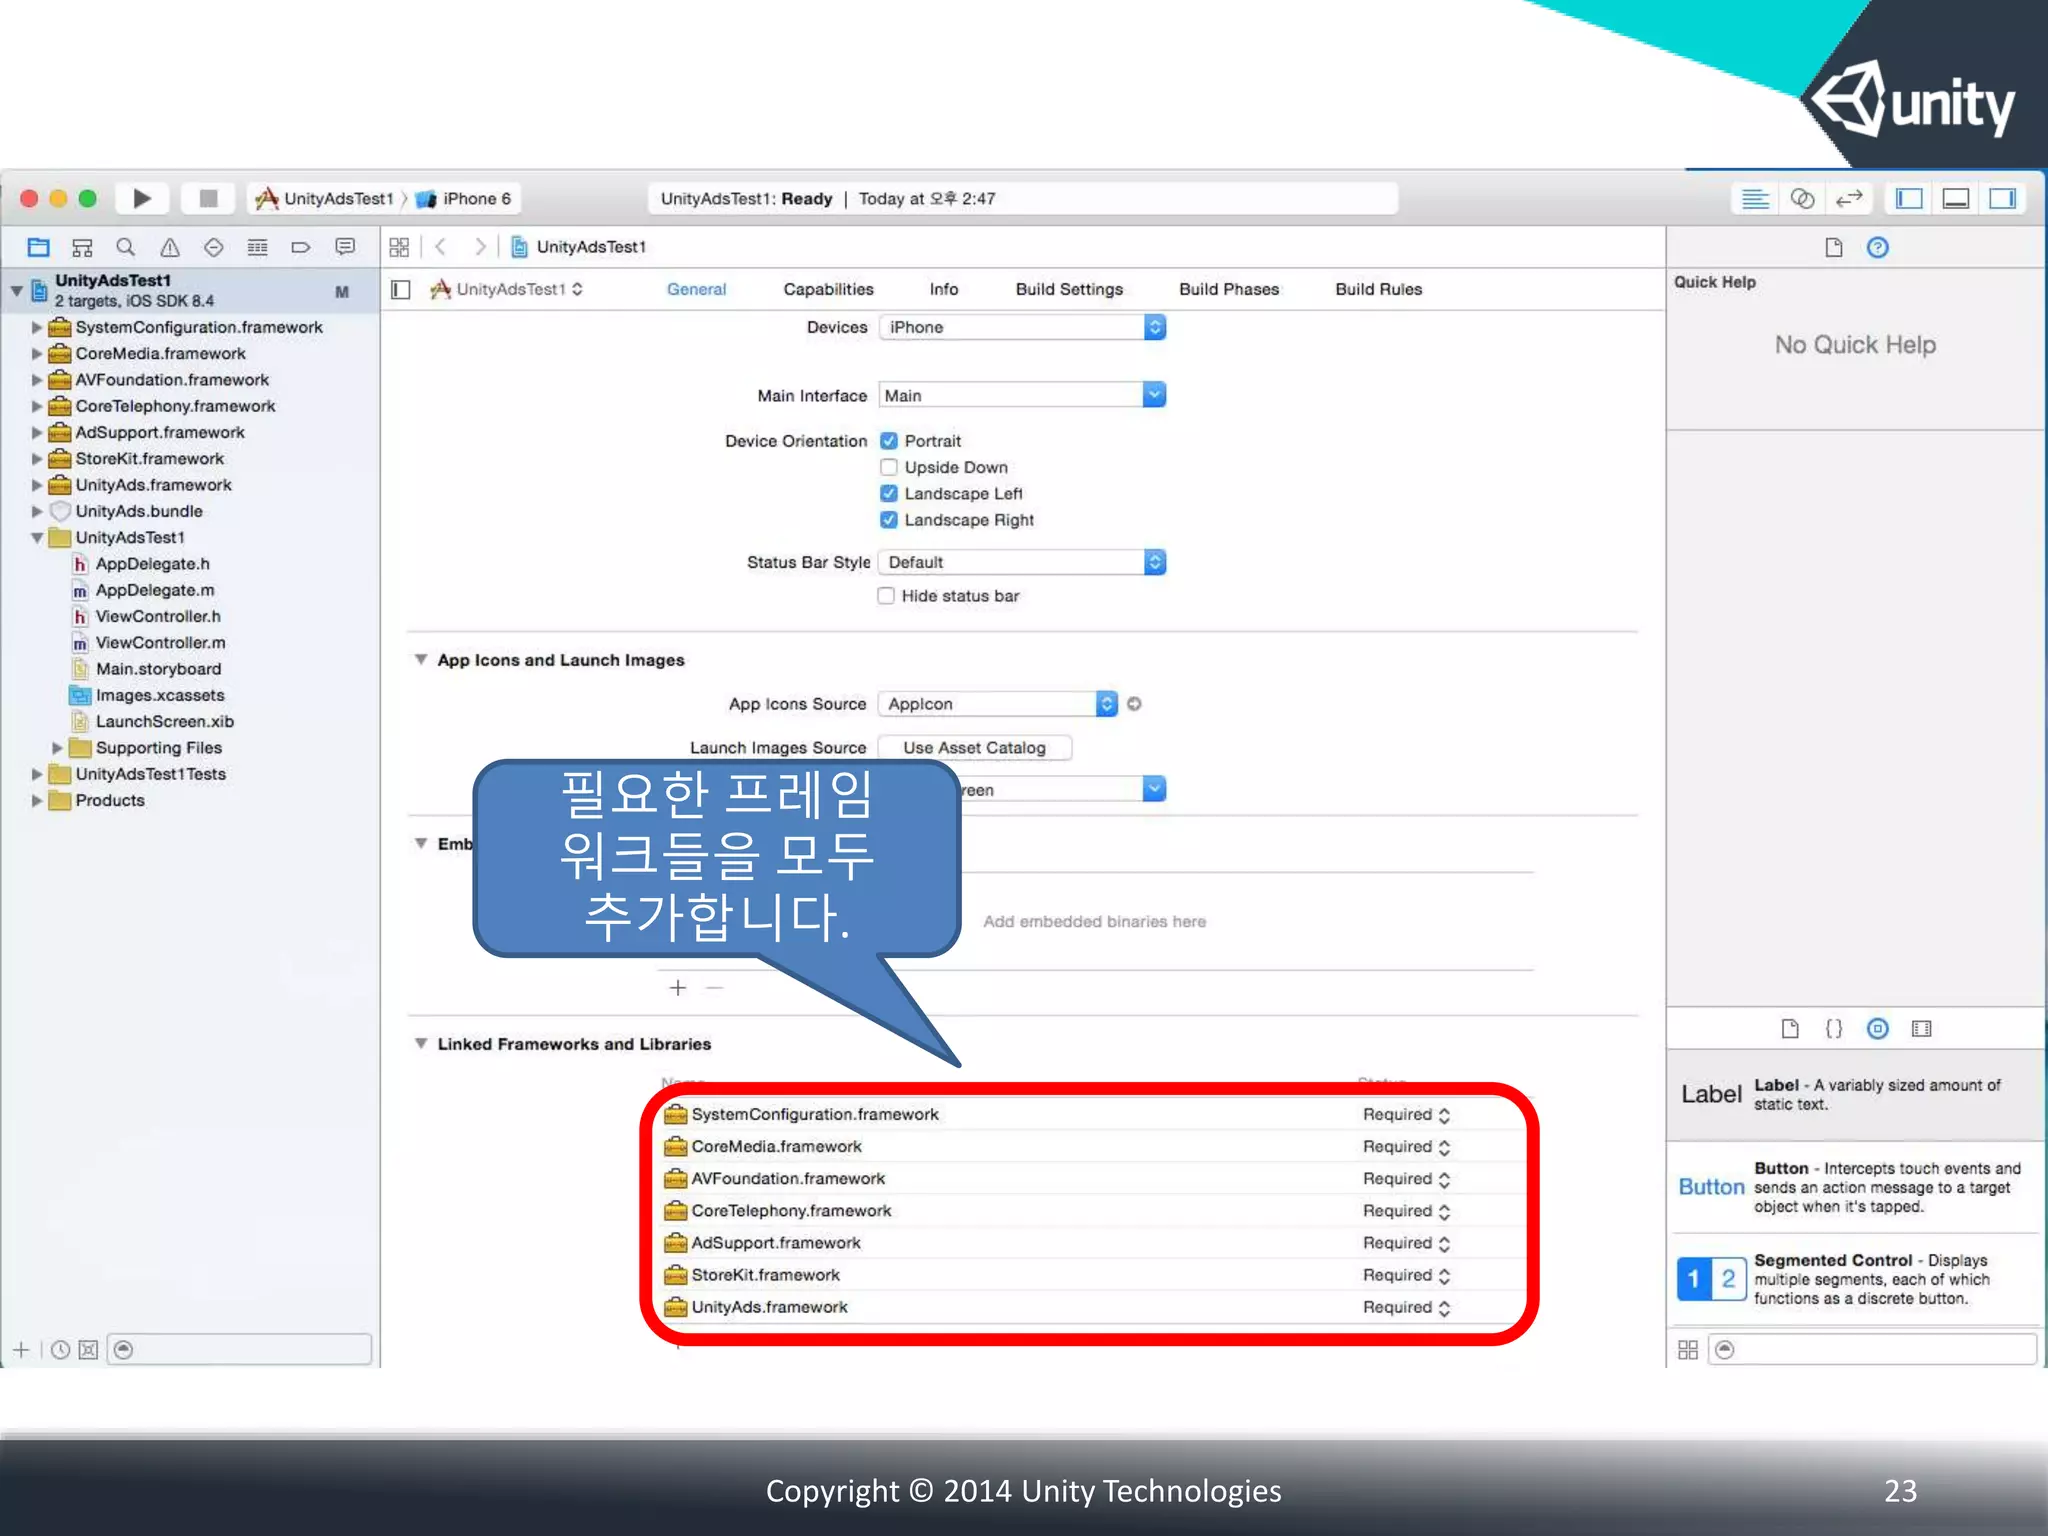Click the object library filter field
Viewport: 2048px width, 1536px height.
(1872, 1350)
